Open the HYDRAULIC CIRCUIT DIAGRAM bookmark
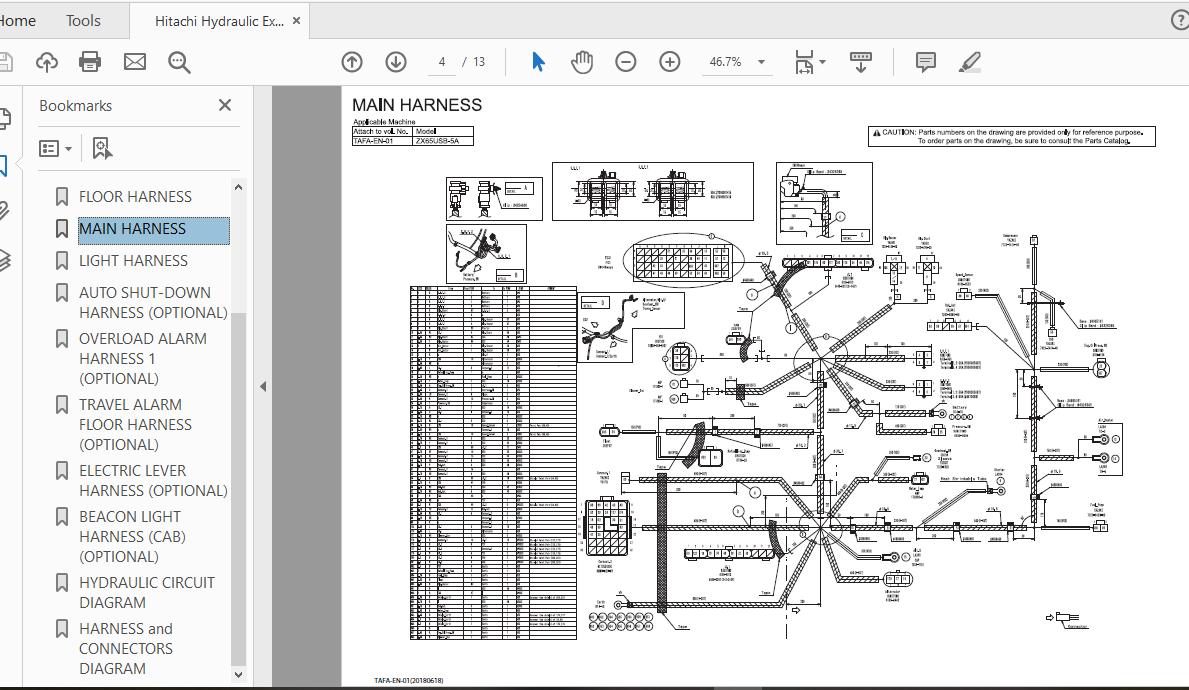1189x690 pixels. [x=146, y=592]
